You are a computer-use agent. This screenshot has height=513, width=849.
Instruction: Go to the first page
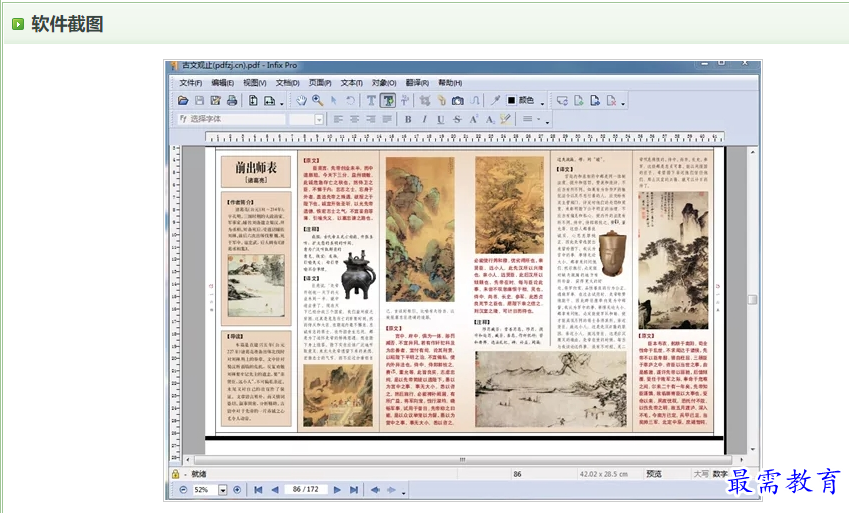(x=258, y=490)
